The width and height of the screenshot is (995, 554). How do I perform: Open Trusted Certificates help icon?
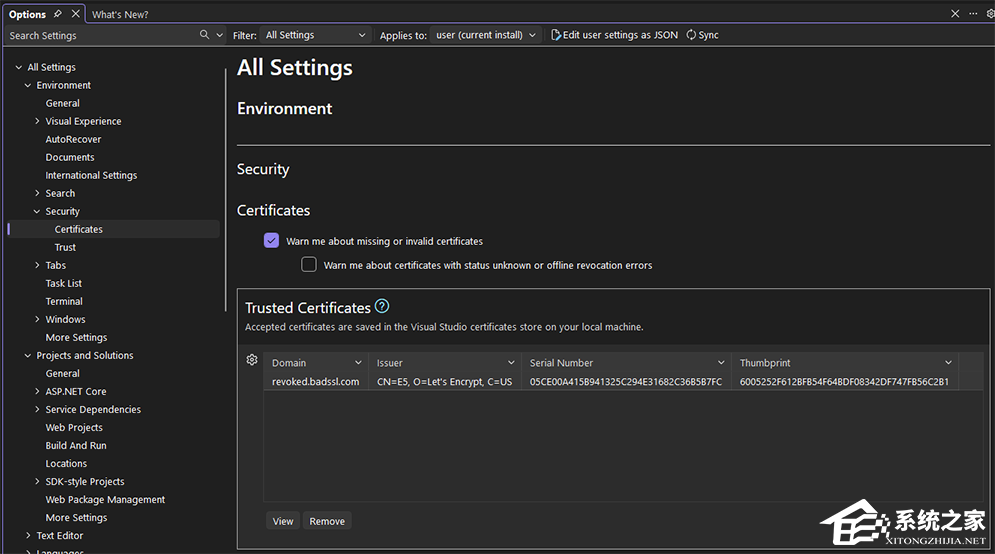381,307
